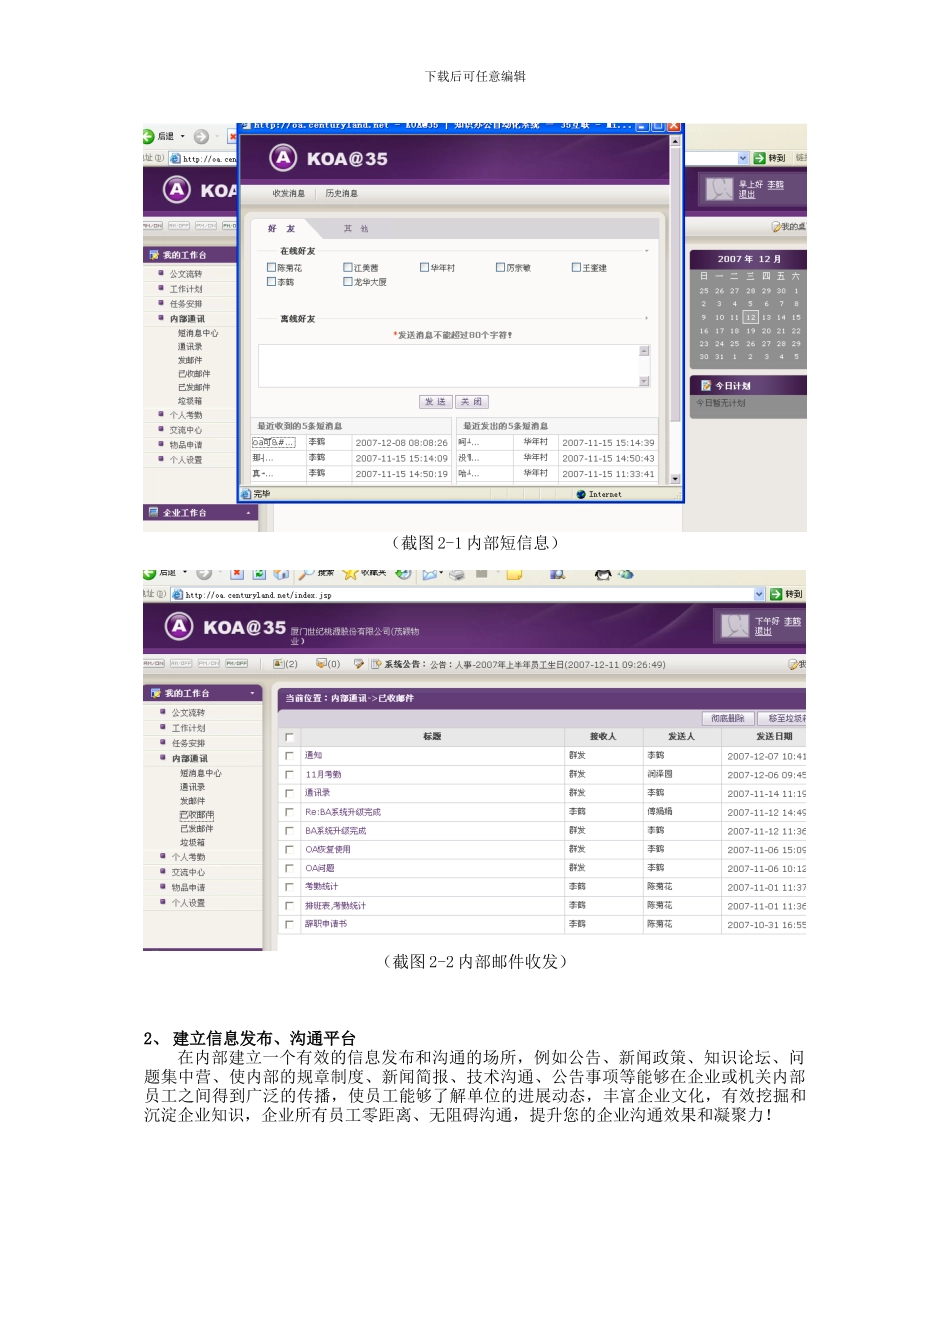The image size is (950, 1344).
Task: Tick the checkbox for friend 江美善
Action: coord(348,267)
